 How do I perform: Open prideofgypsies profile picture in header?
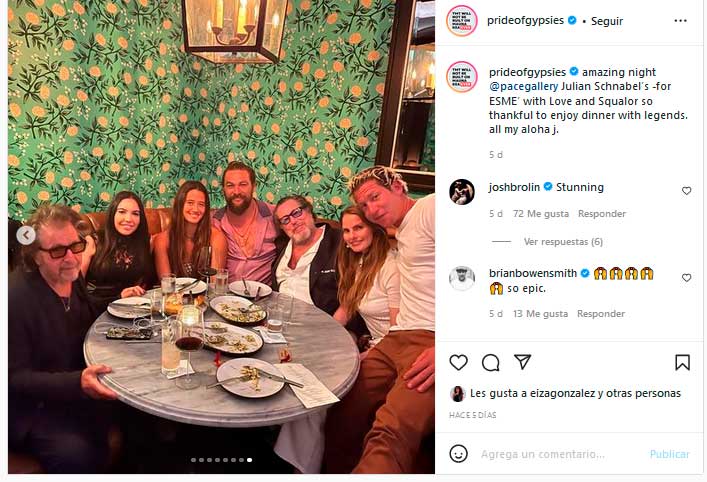[x=461, y=20]
